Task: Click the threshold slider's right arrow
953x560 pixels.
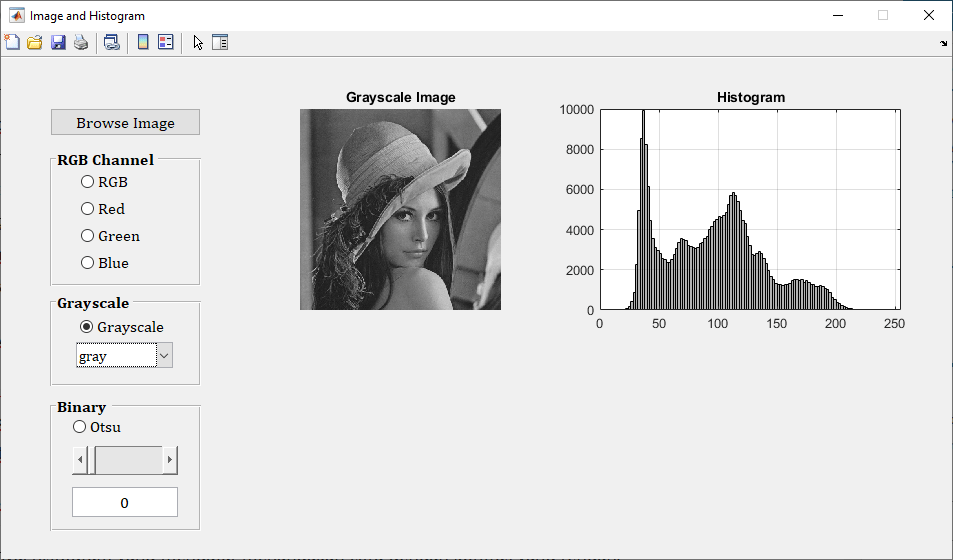Action: pos(170,460)
